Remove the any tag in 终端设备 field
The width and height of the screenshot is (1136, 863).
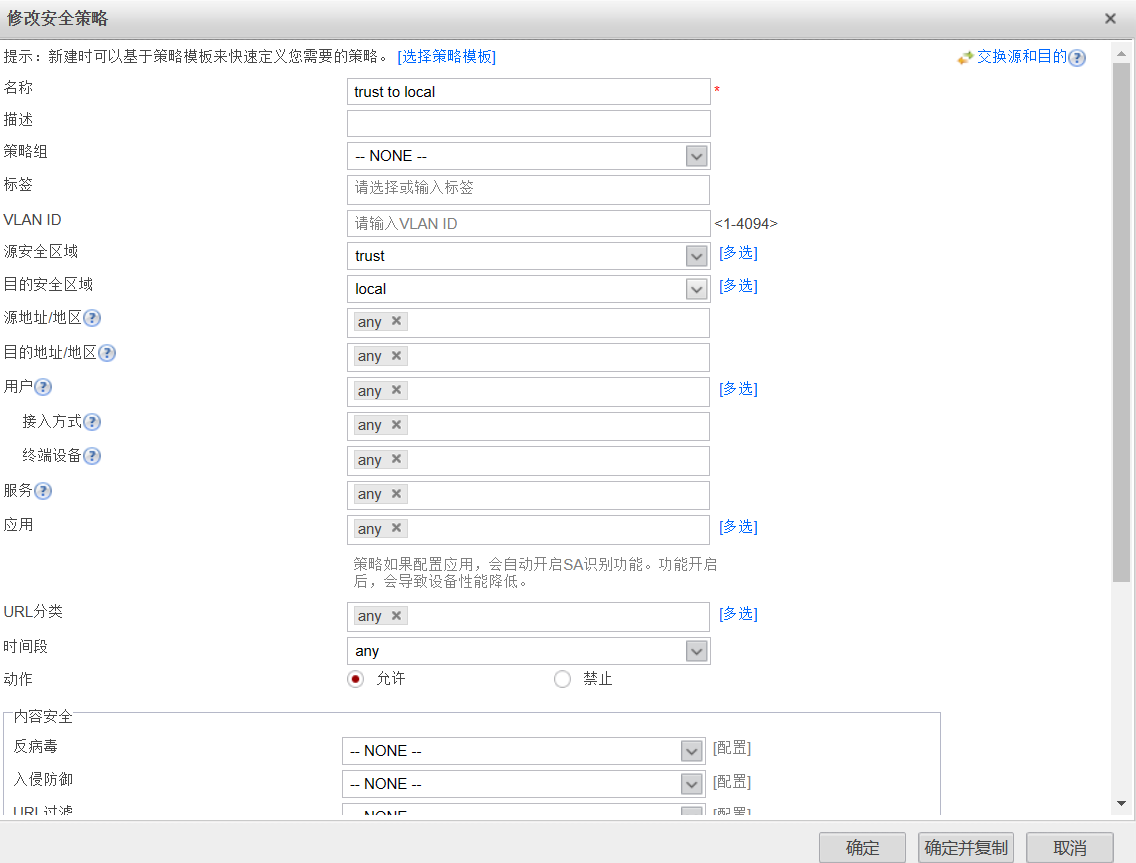pyautogui.click(x=396, y=459)
